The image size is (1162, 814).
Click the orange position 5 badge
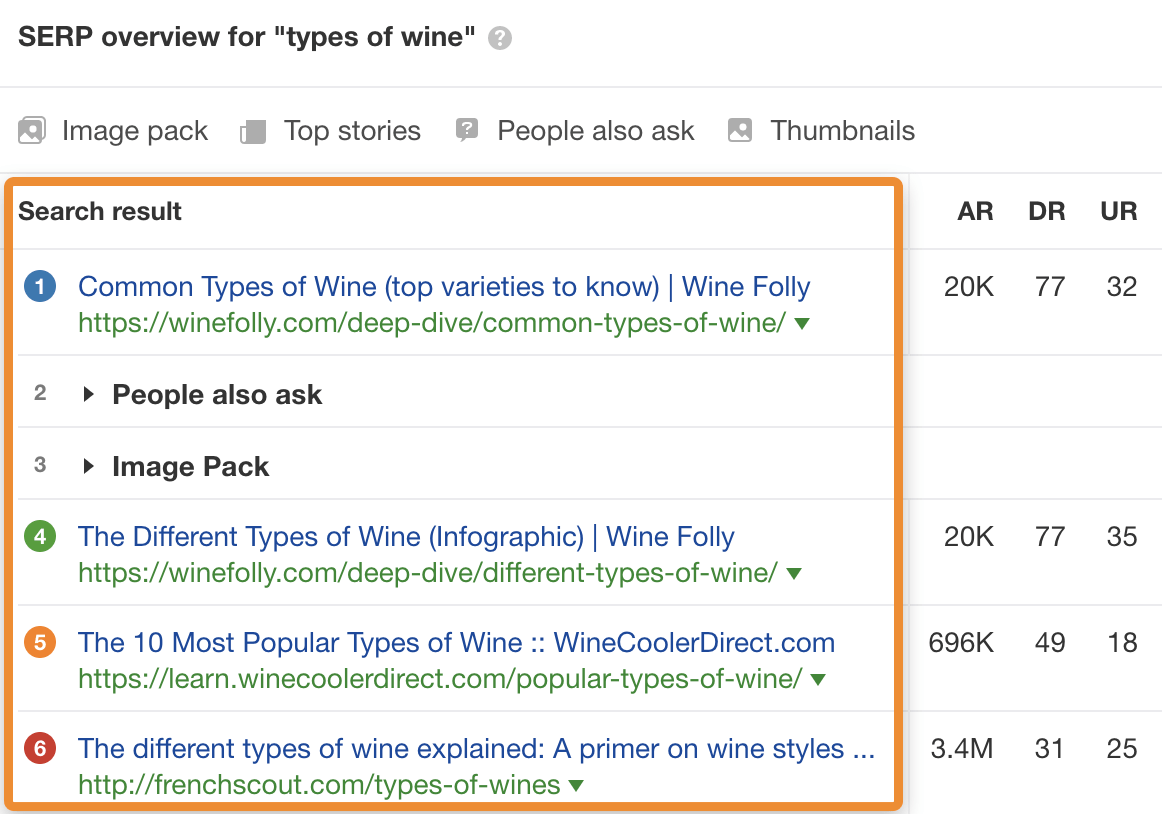tap(39, 643)
